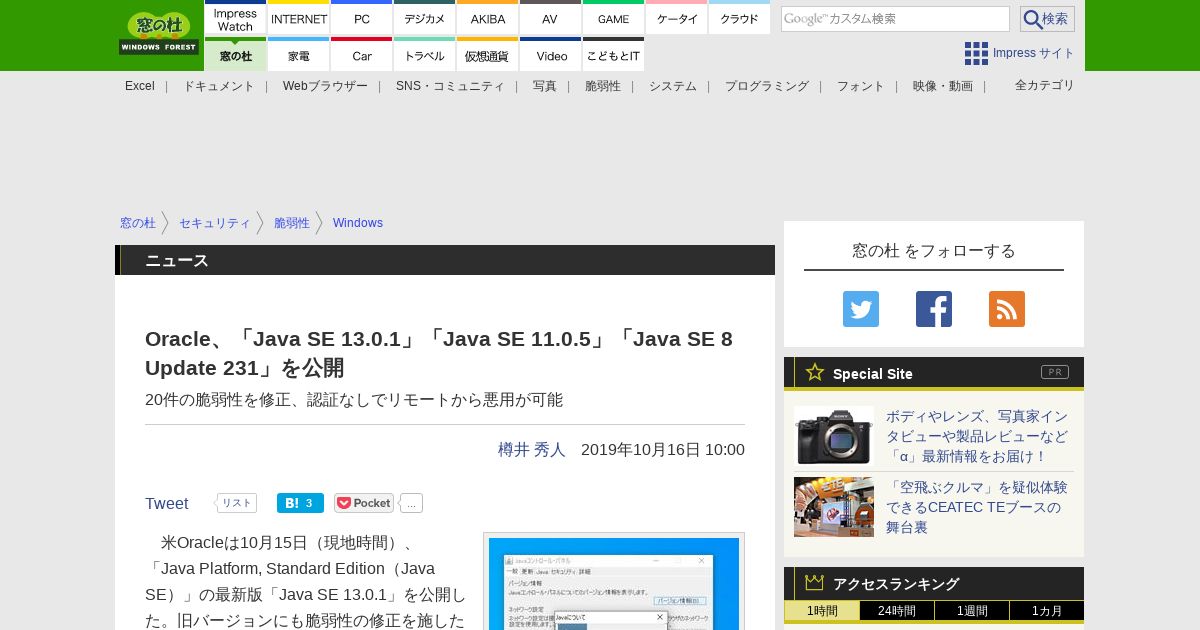Image resolution: width=1200 pixels, height=630 pixels.
Task: Click the Hatena bookmark B! button
Action: tap(300, 503)
